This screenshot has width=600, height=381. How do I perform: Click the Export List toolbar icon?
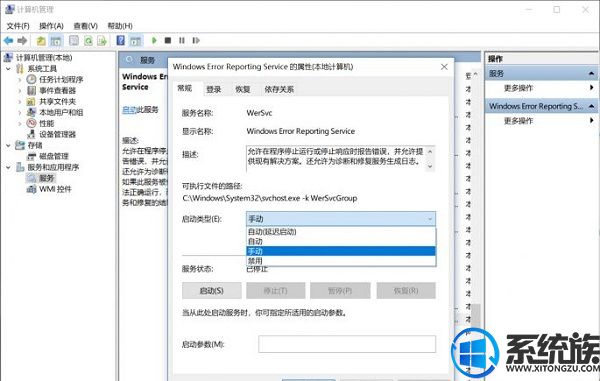tap(102, 41)
